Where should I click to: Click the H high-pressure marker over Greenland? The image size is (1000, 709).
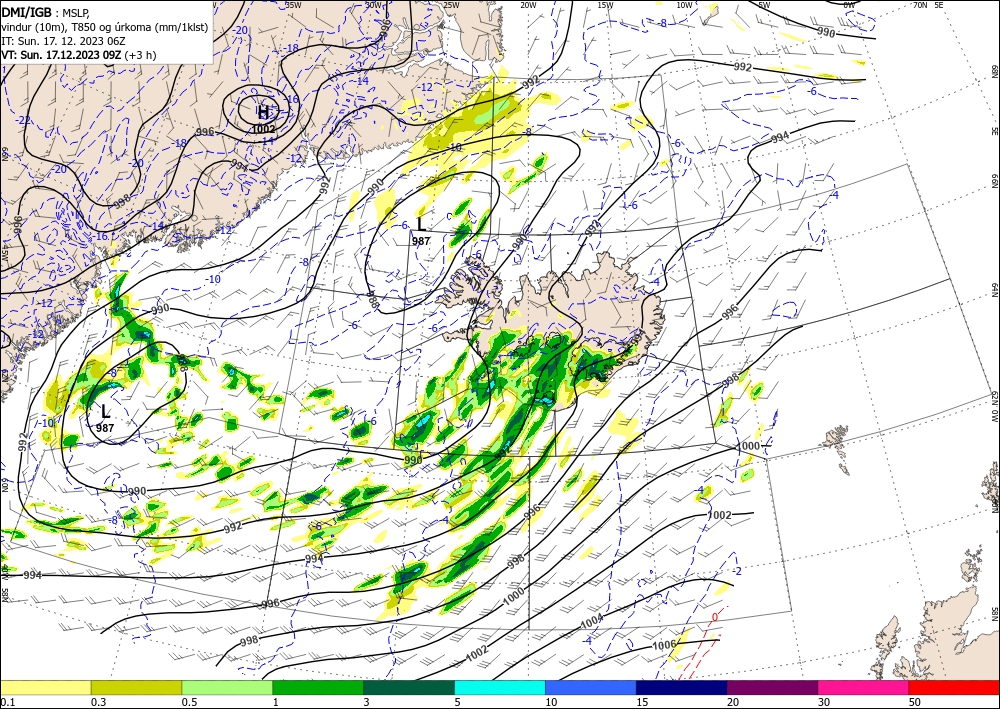(263, 113)
